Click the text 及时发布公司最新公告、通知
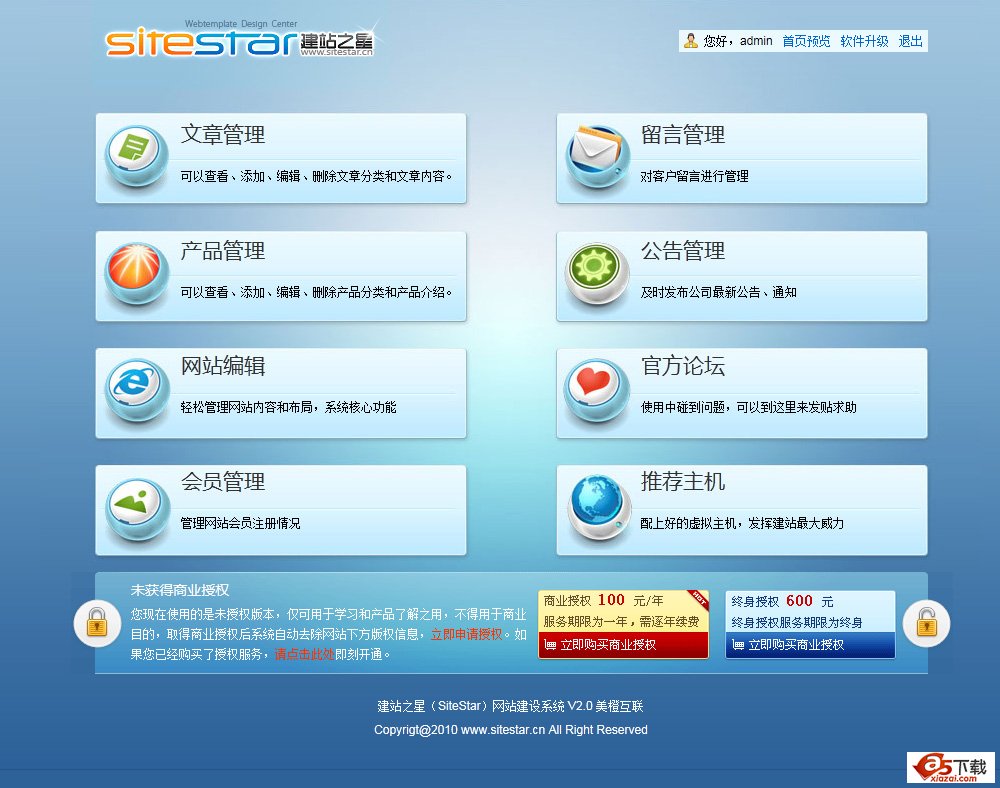Viewport: 1000px width, 788px height. 719,293
